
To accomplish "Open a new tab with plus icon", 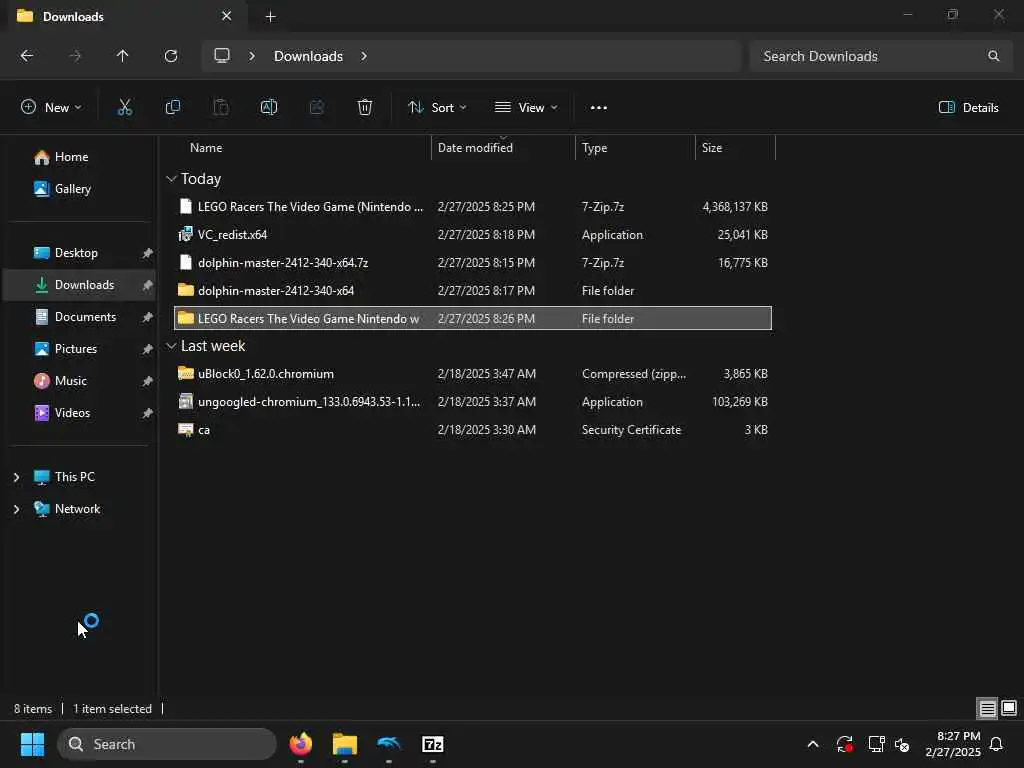I will click(x=270, y=17).
